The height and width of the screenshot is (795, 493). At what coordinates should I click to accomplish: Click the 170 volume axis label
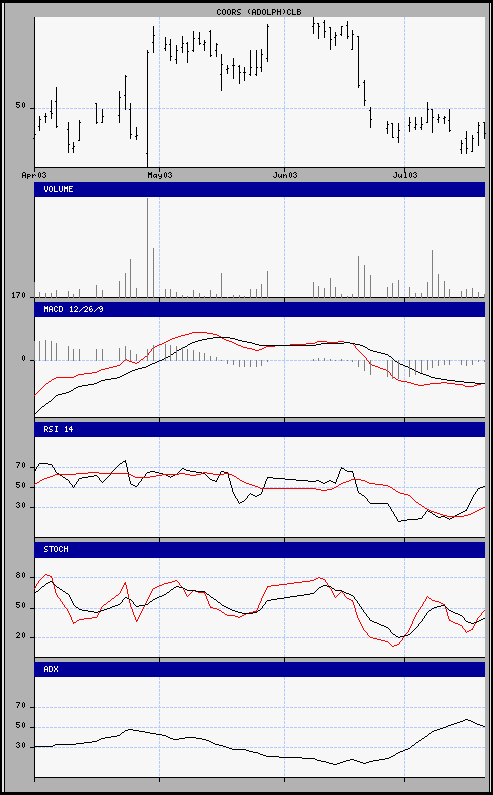tap(19, 295)
